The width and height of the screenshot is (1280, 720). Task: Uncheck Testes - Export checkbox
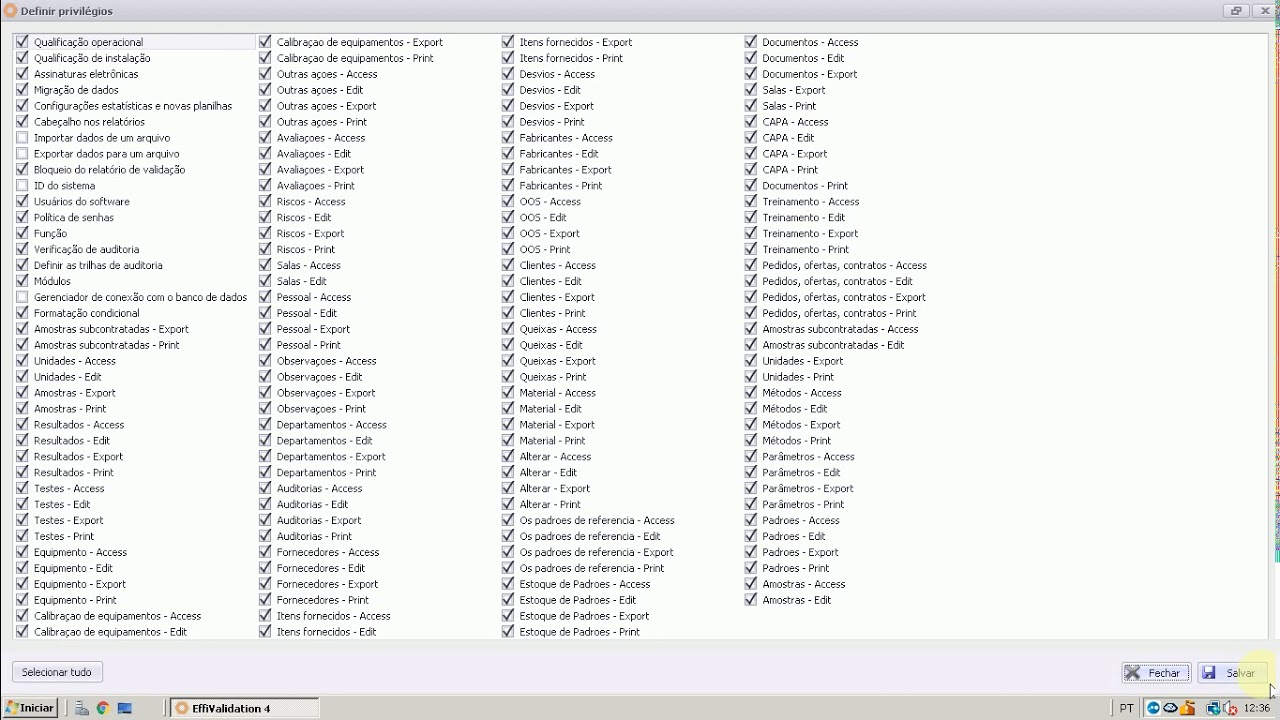pos(22,520)
